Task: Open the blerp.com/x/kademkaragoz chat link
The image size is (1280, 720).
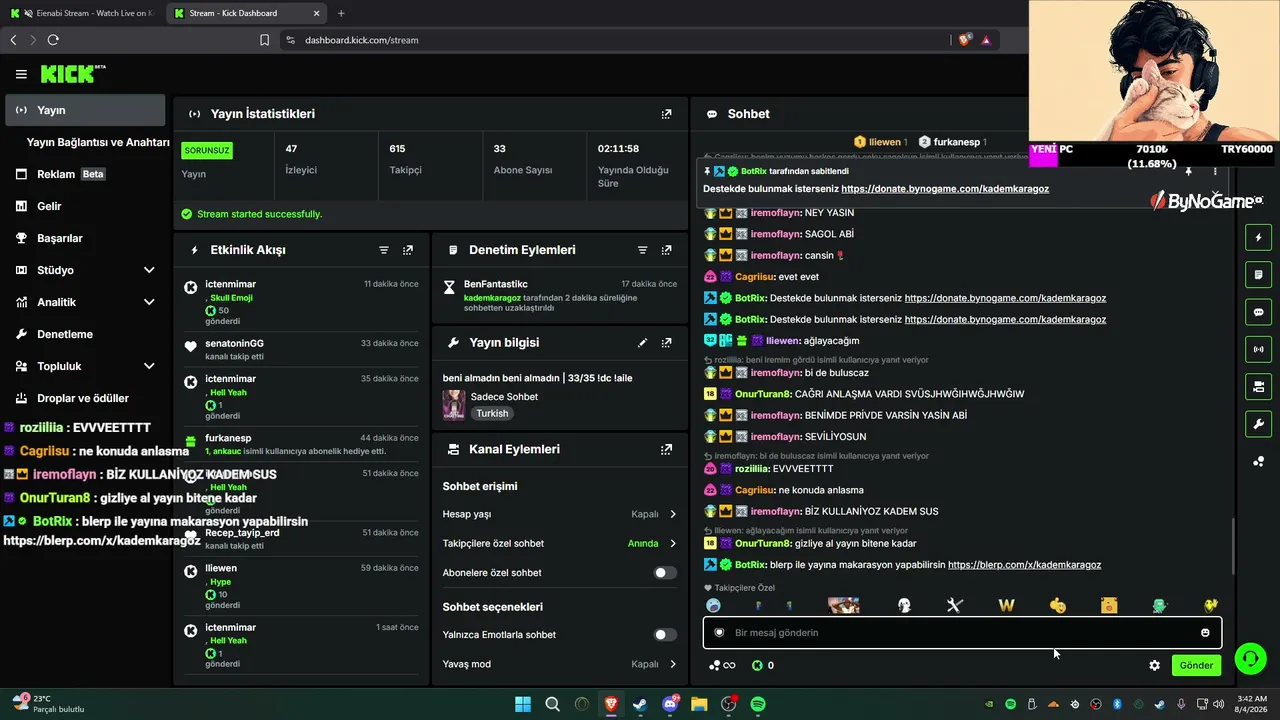Action: pyautogui.click(x=1024, y=565)
